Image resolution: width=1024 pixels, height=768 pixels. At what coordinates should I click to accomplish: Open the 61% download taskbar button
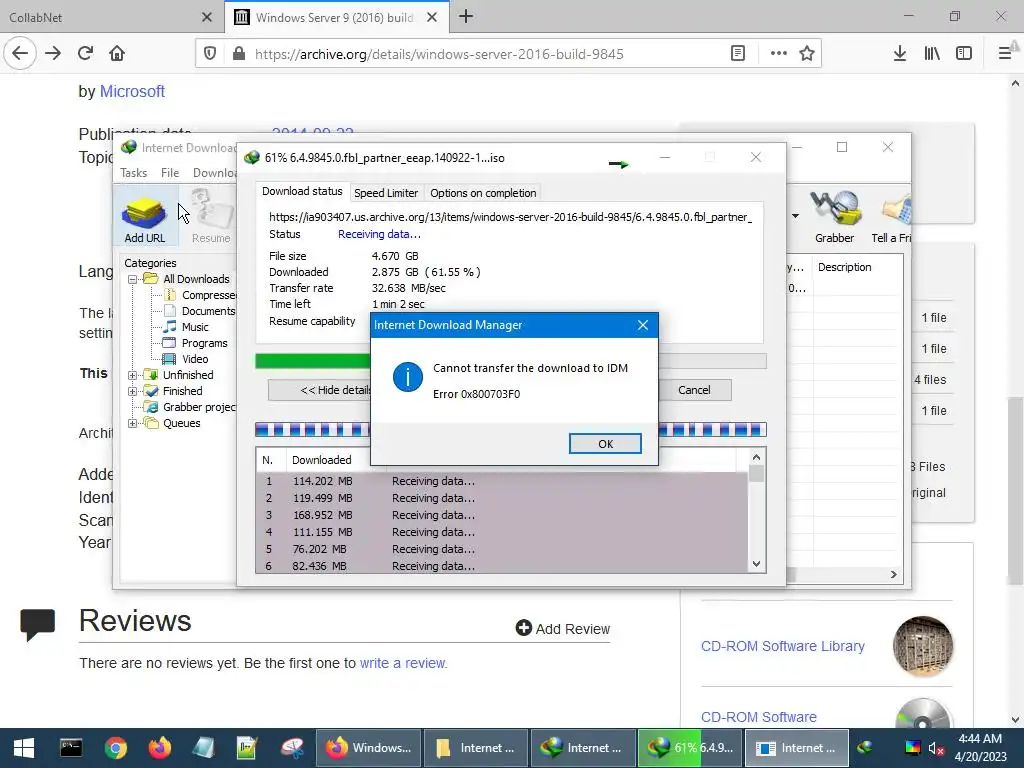pyautogui.click(x=690, y=748)
